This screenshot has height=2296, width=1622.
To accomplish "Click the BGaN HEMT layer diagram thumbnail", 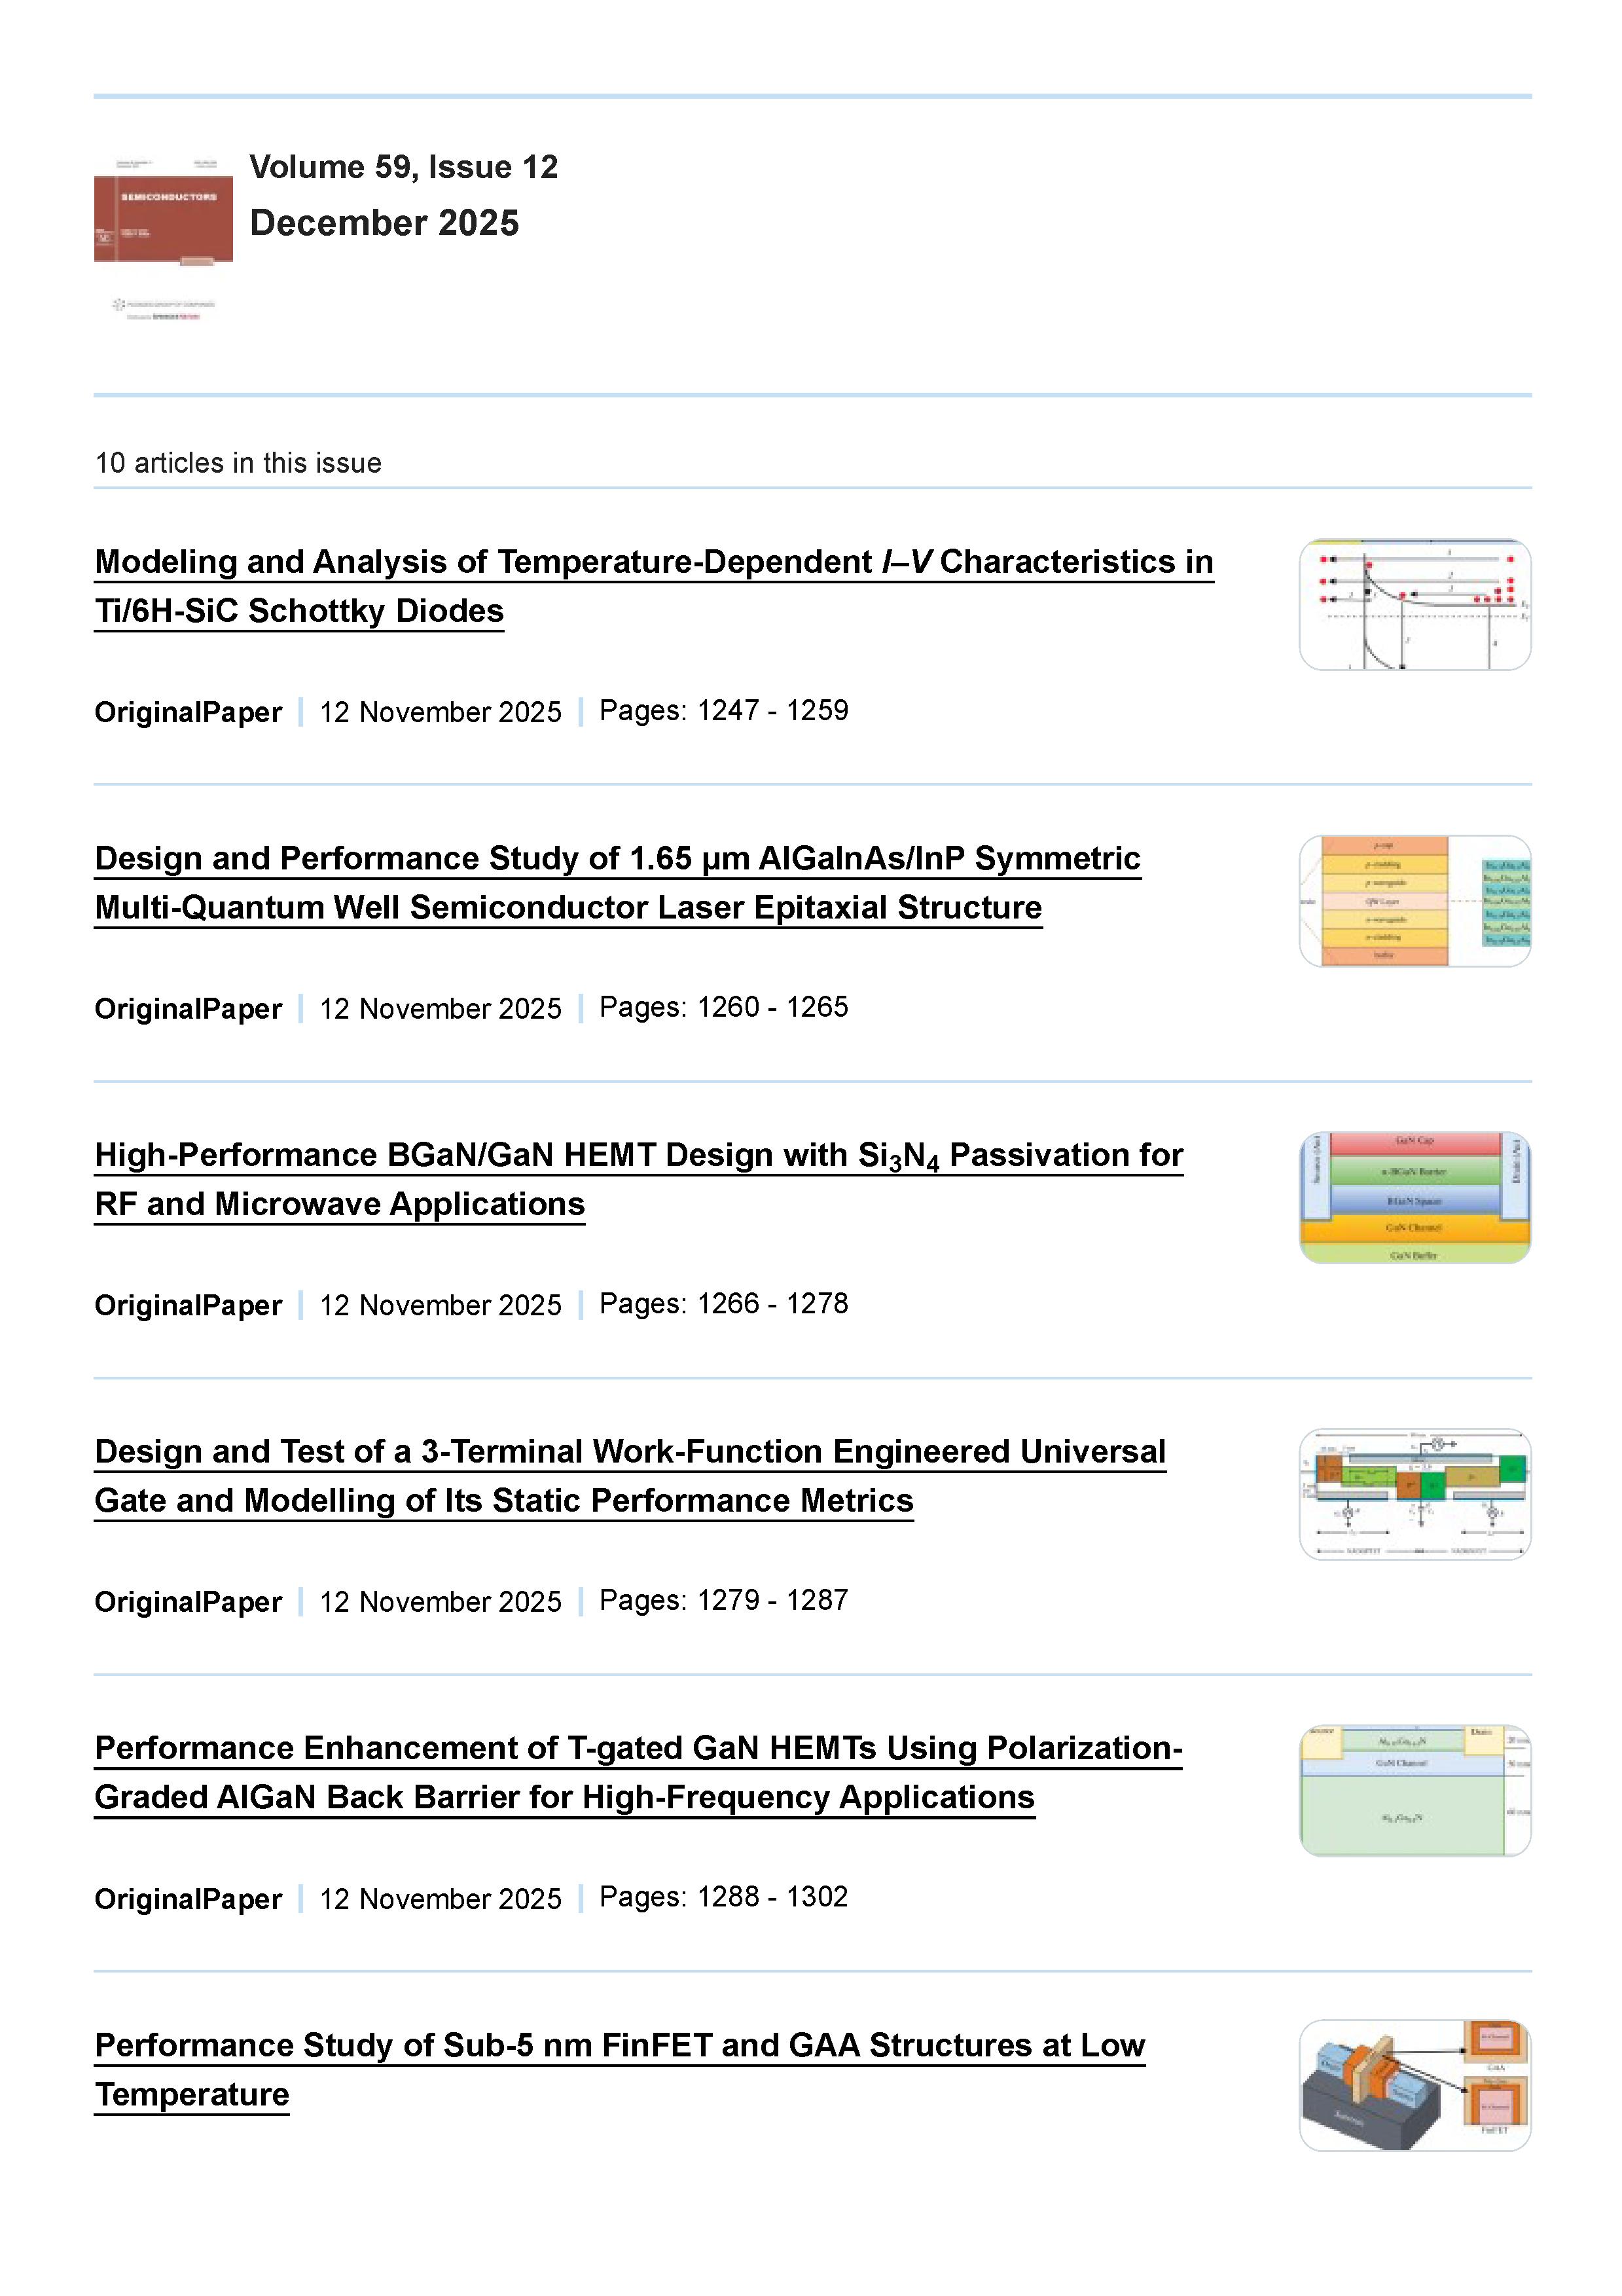I will pos(1414,1198).
